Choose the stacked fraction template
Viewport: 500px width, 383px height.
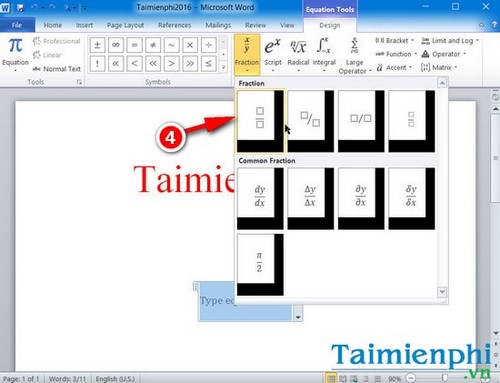coord(260,121)
